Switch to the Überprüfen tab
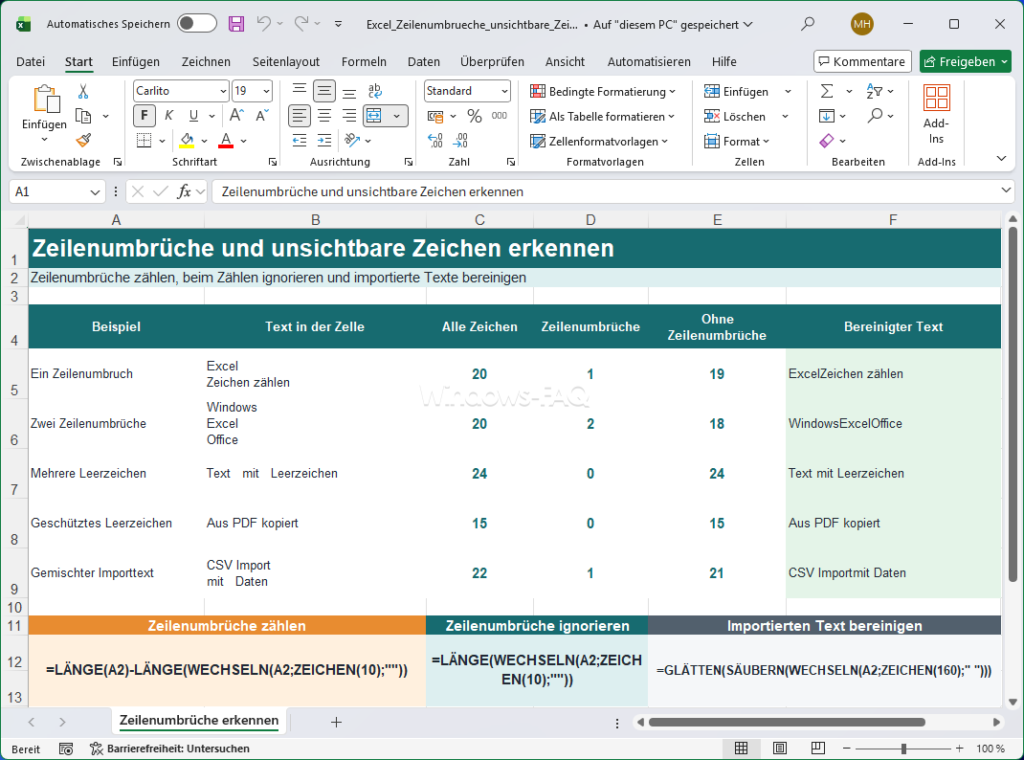Screen dimensions: 1024x760 click(x=492, y=61)
